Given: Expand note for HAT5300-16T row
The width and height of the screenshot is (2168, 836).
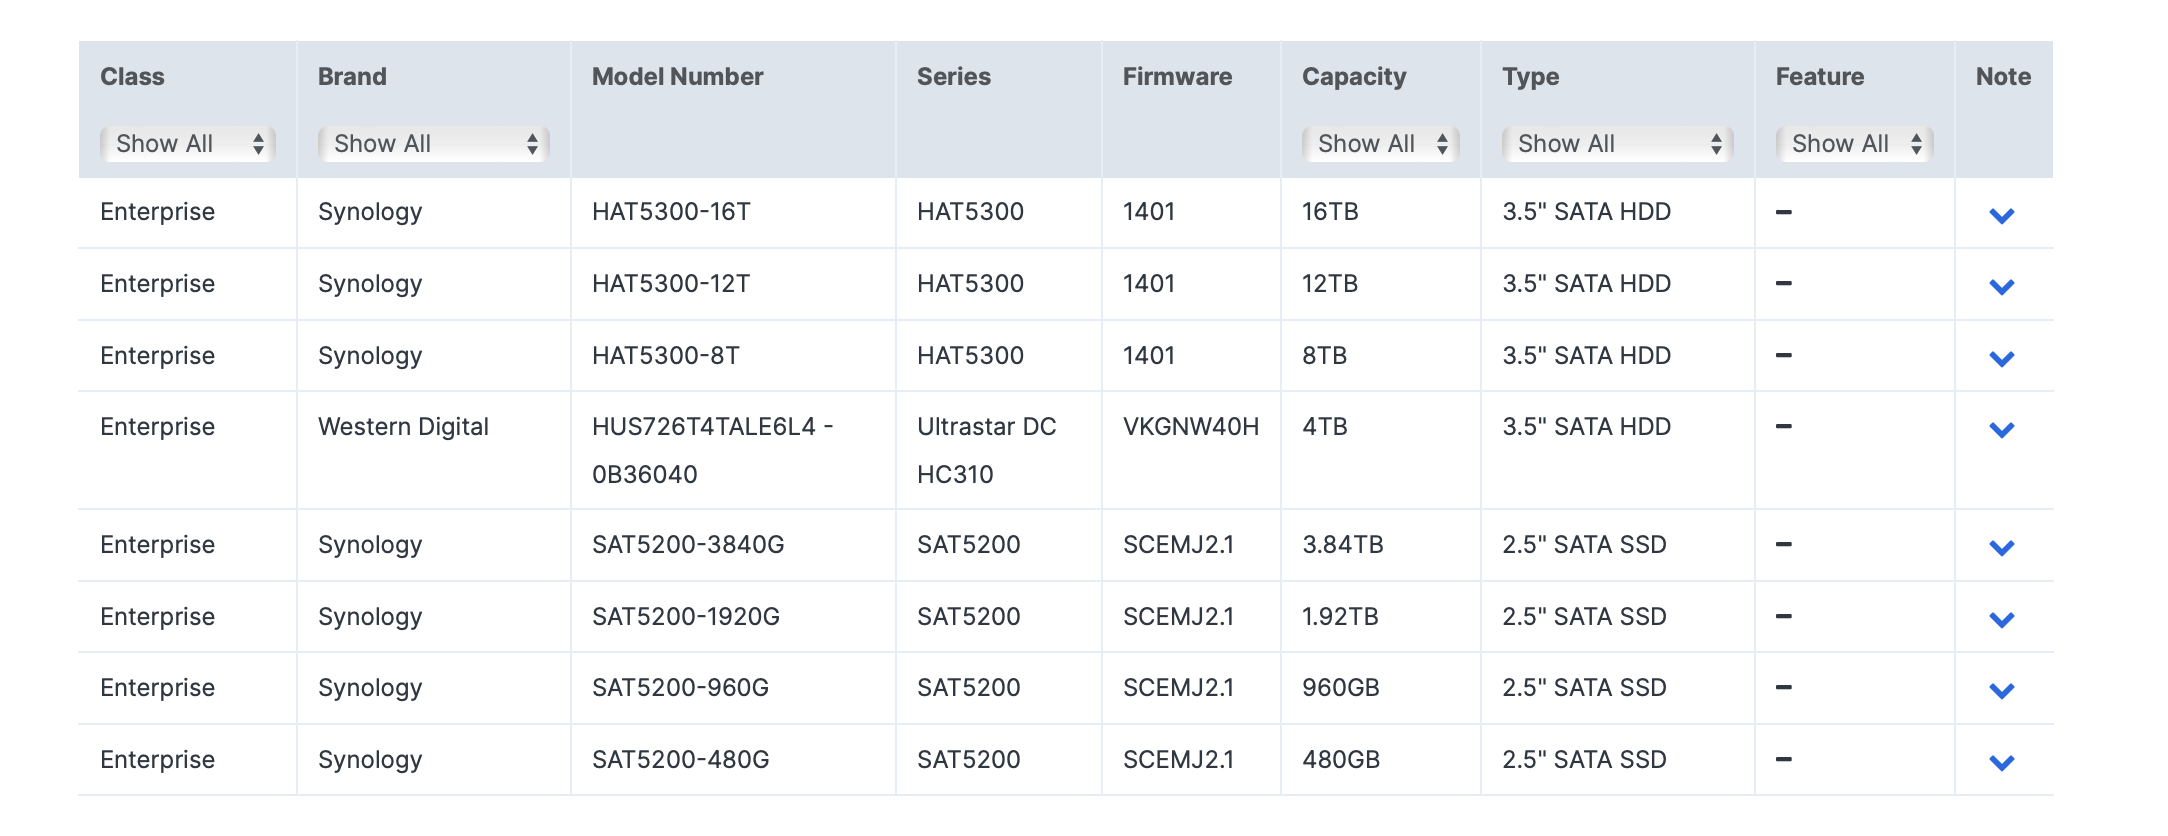Looking at the screenshot, I should 2001,215.
